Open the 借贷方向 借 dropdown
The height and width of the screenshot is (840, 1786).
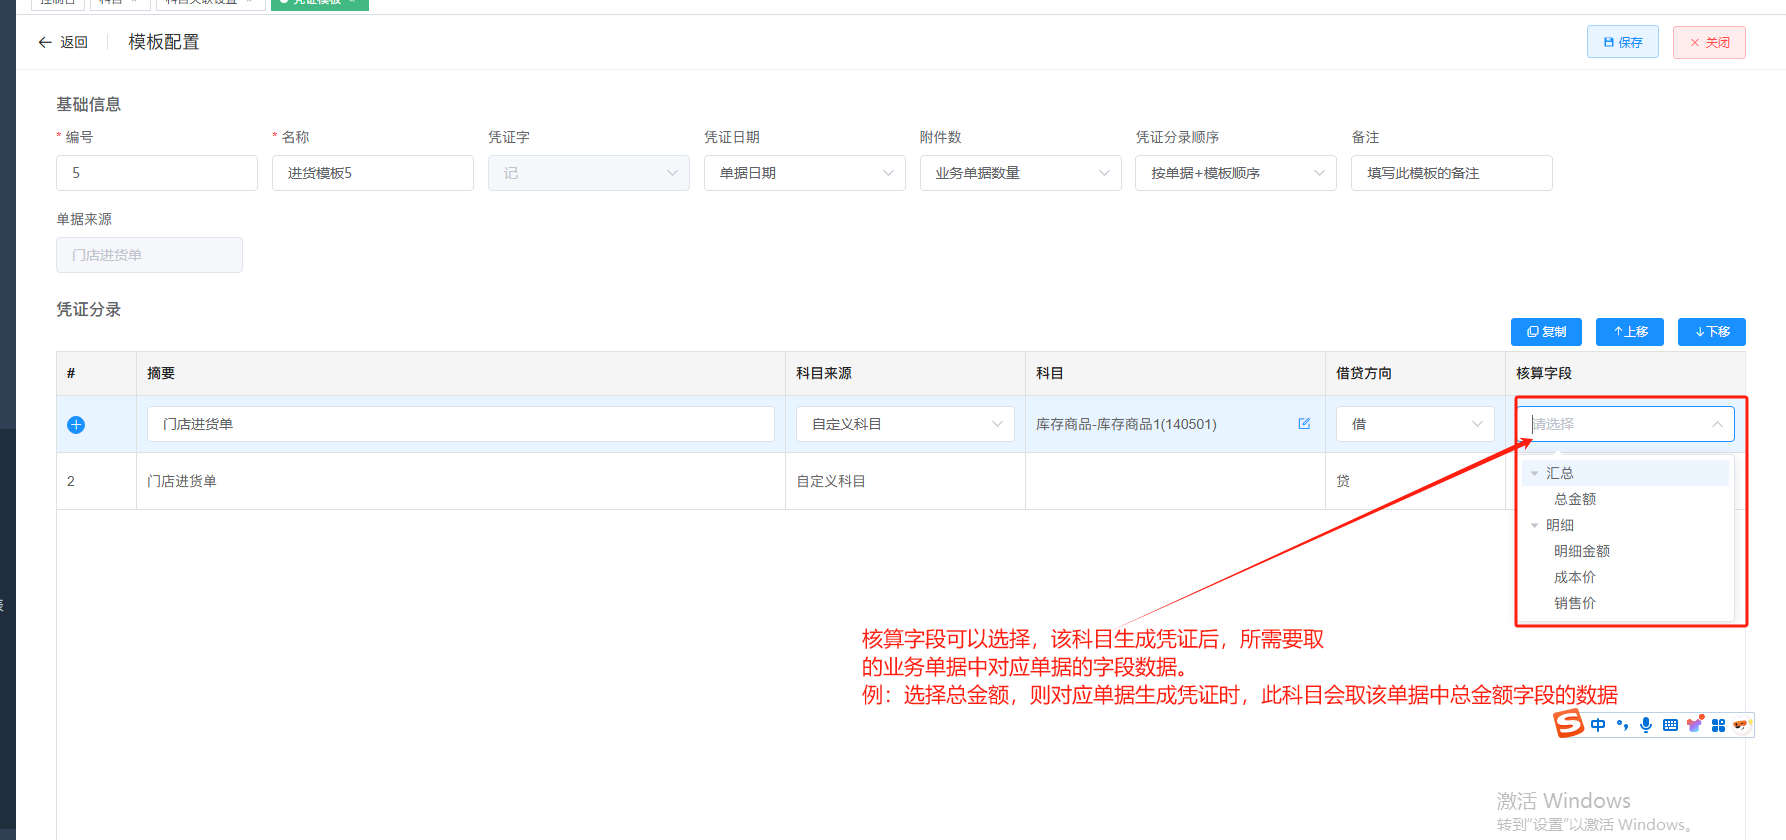1415,424
